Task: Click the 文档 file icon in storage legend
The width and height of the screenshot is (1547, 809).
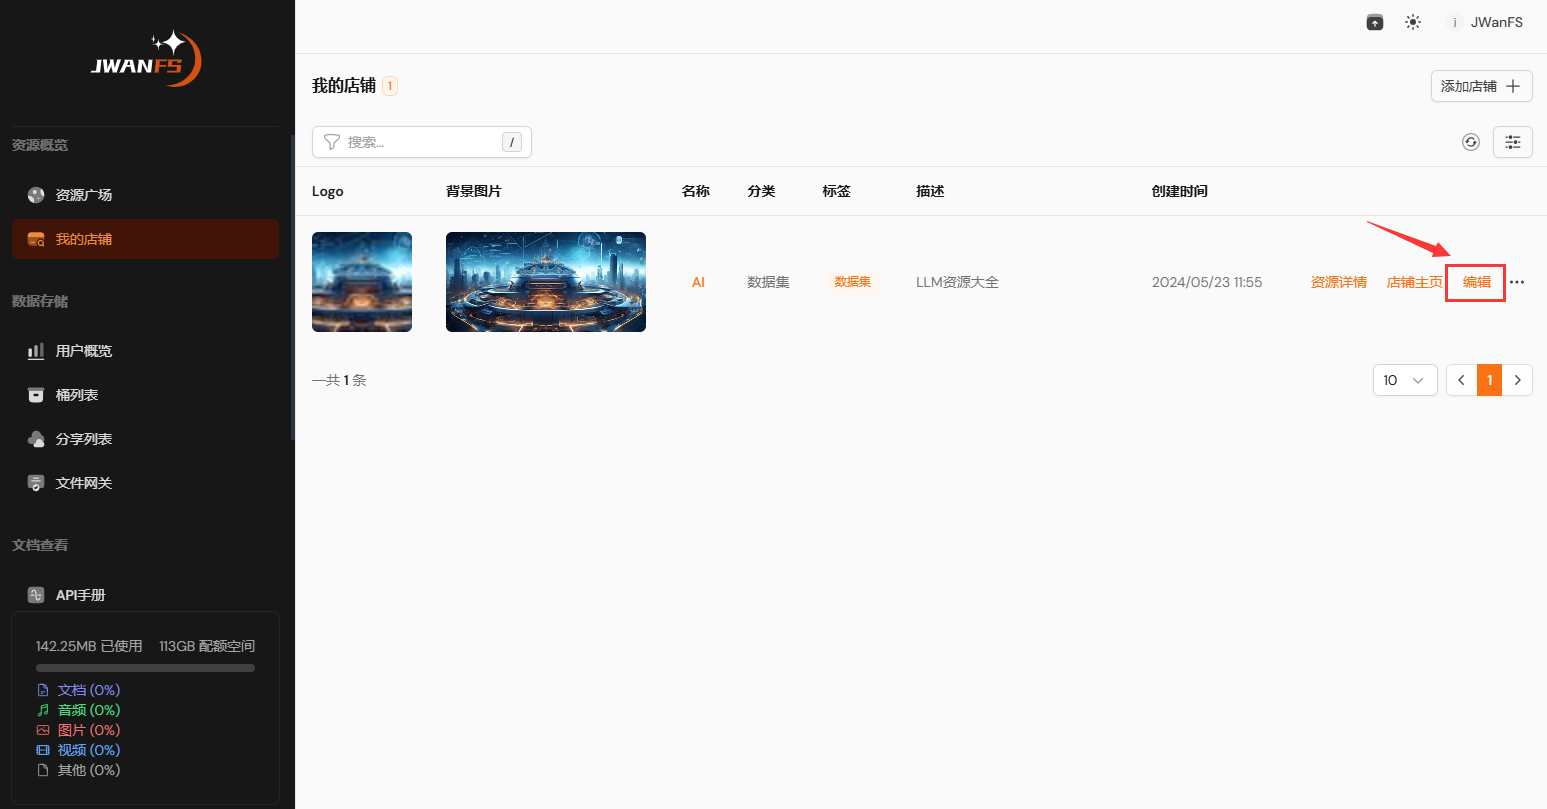Action: tap(43, 690)
